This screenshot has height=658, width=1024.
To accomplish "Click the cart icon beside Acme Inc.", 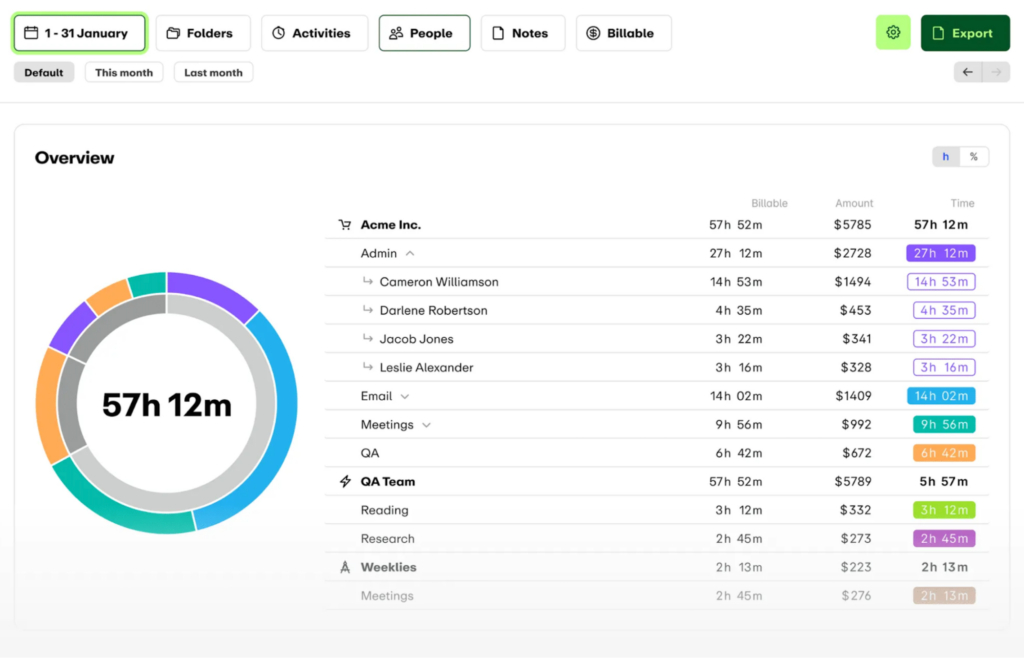I will (345, 225).
